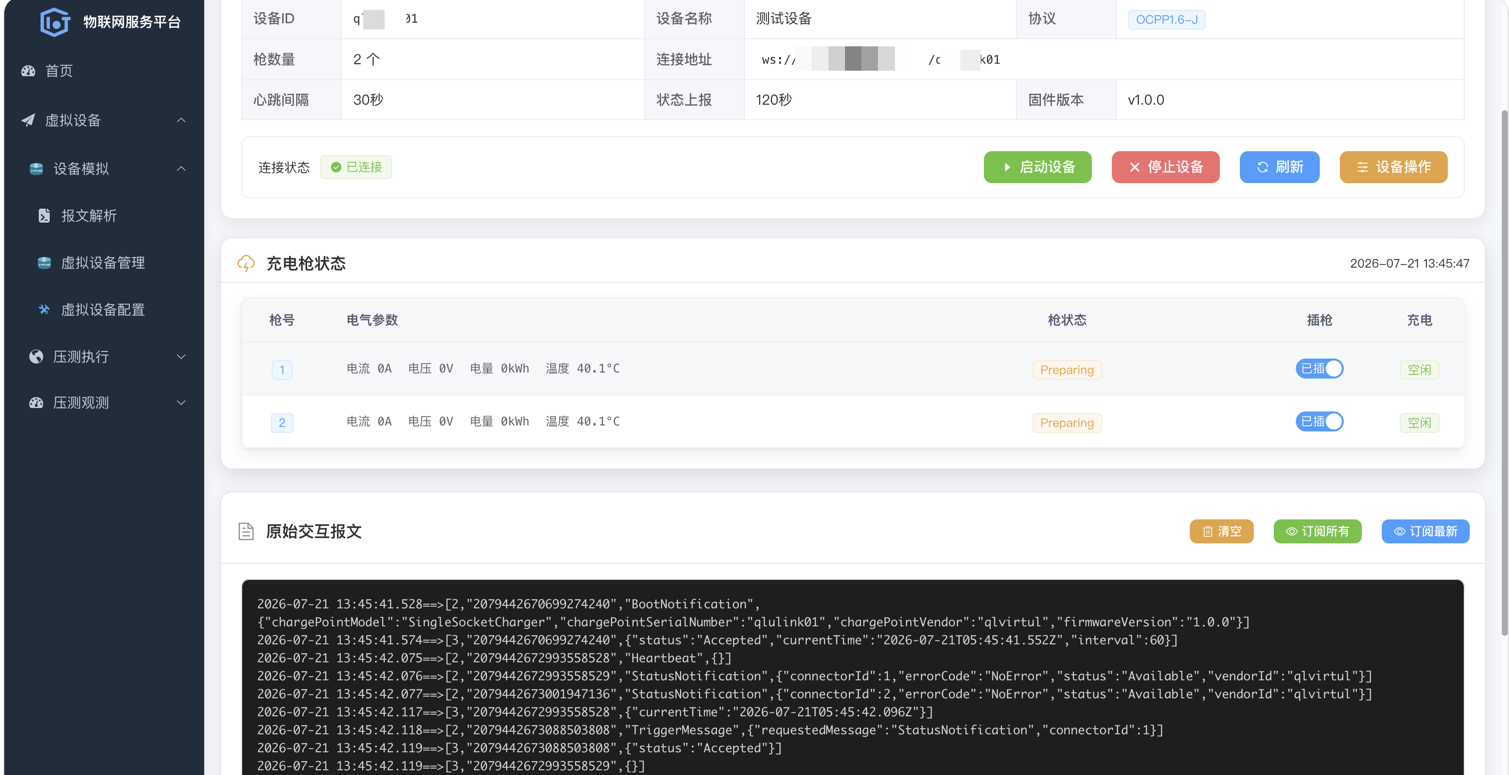Screen dimensions: 1509x775
Task: Collapse the 设备模拟 submenu chevron
Action: [181, 169]
